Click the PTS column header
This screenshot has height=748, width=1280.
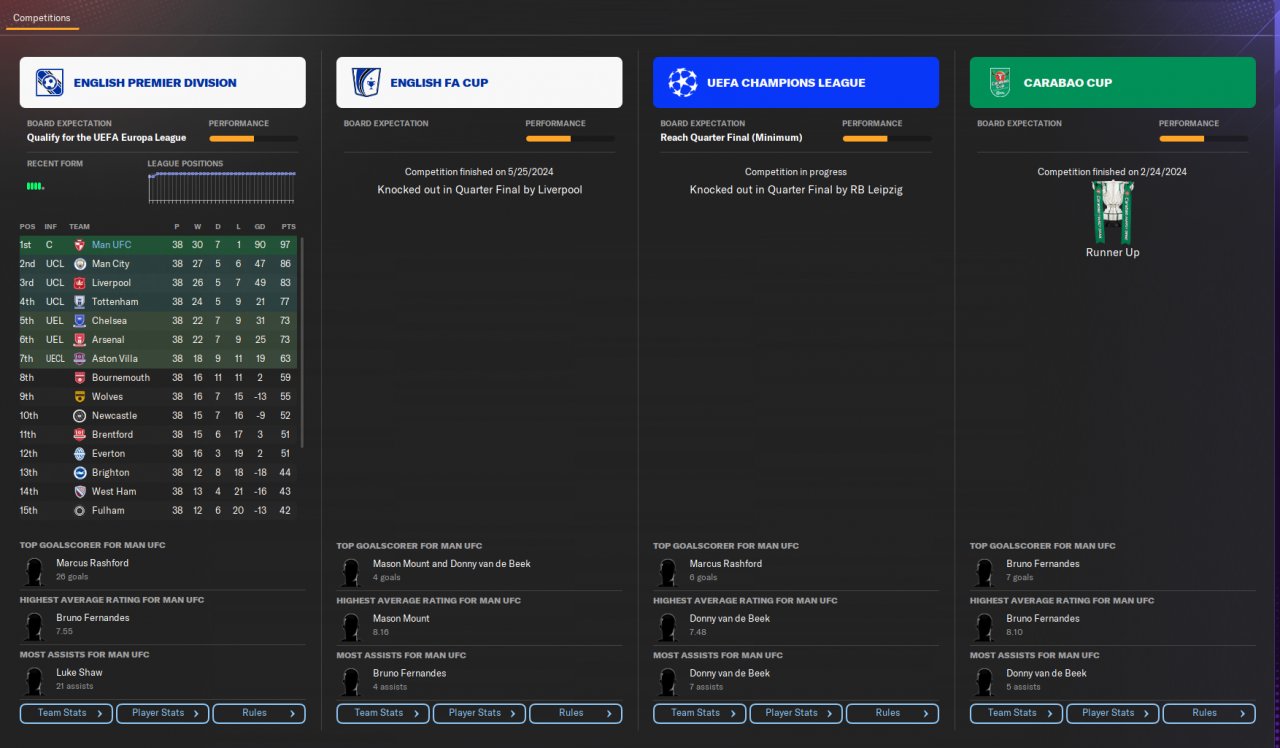coord(288,227)
